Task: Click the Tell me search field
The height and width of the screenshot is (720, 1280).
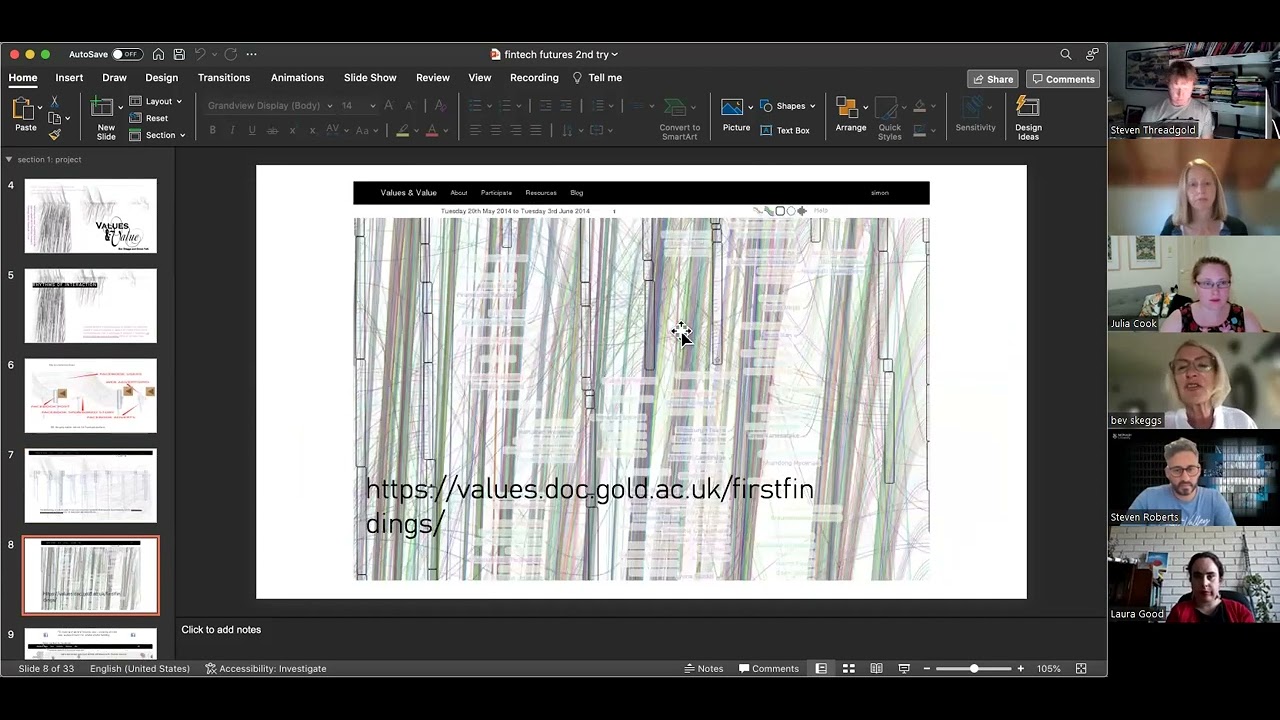Action: [x=597, y=77]
